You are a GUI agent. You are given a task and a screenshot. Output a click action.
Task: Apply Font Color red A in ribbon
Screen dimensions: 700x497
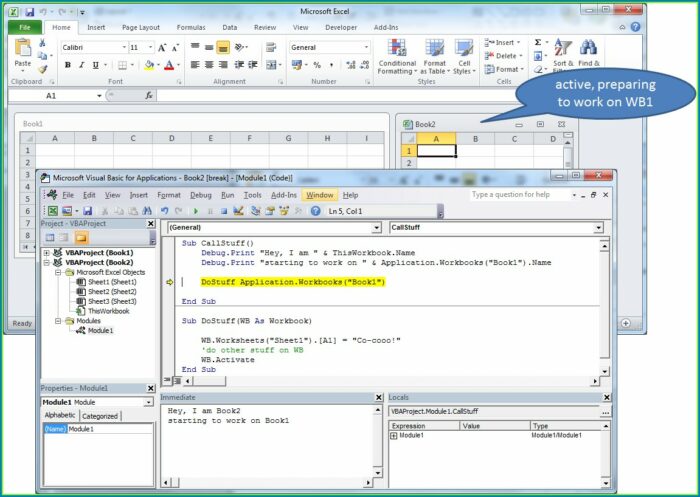[169, 65]
